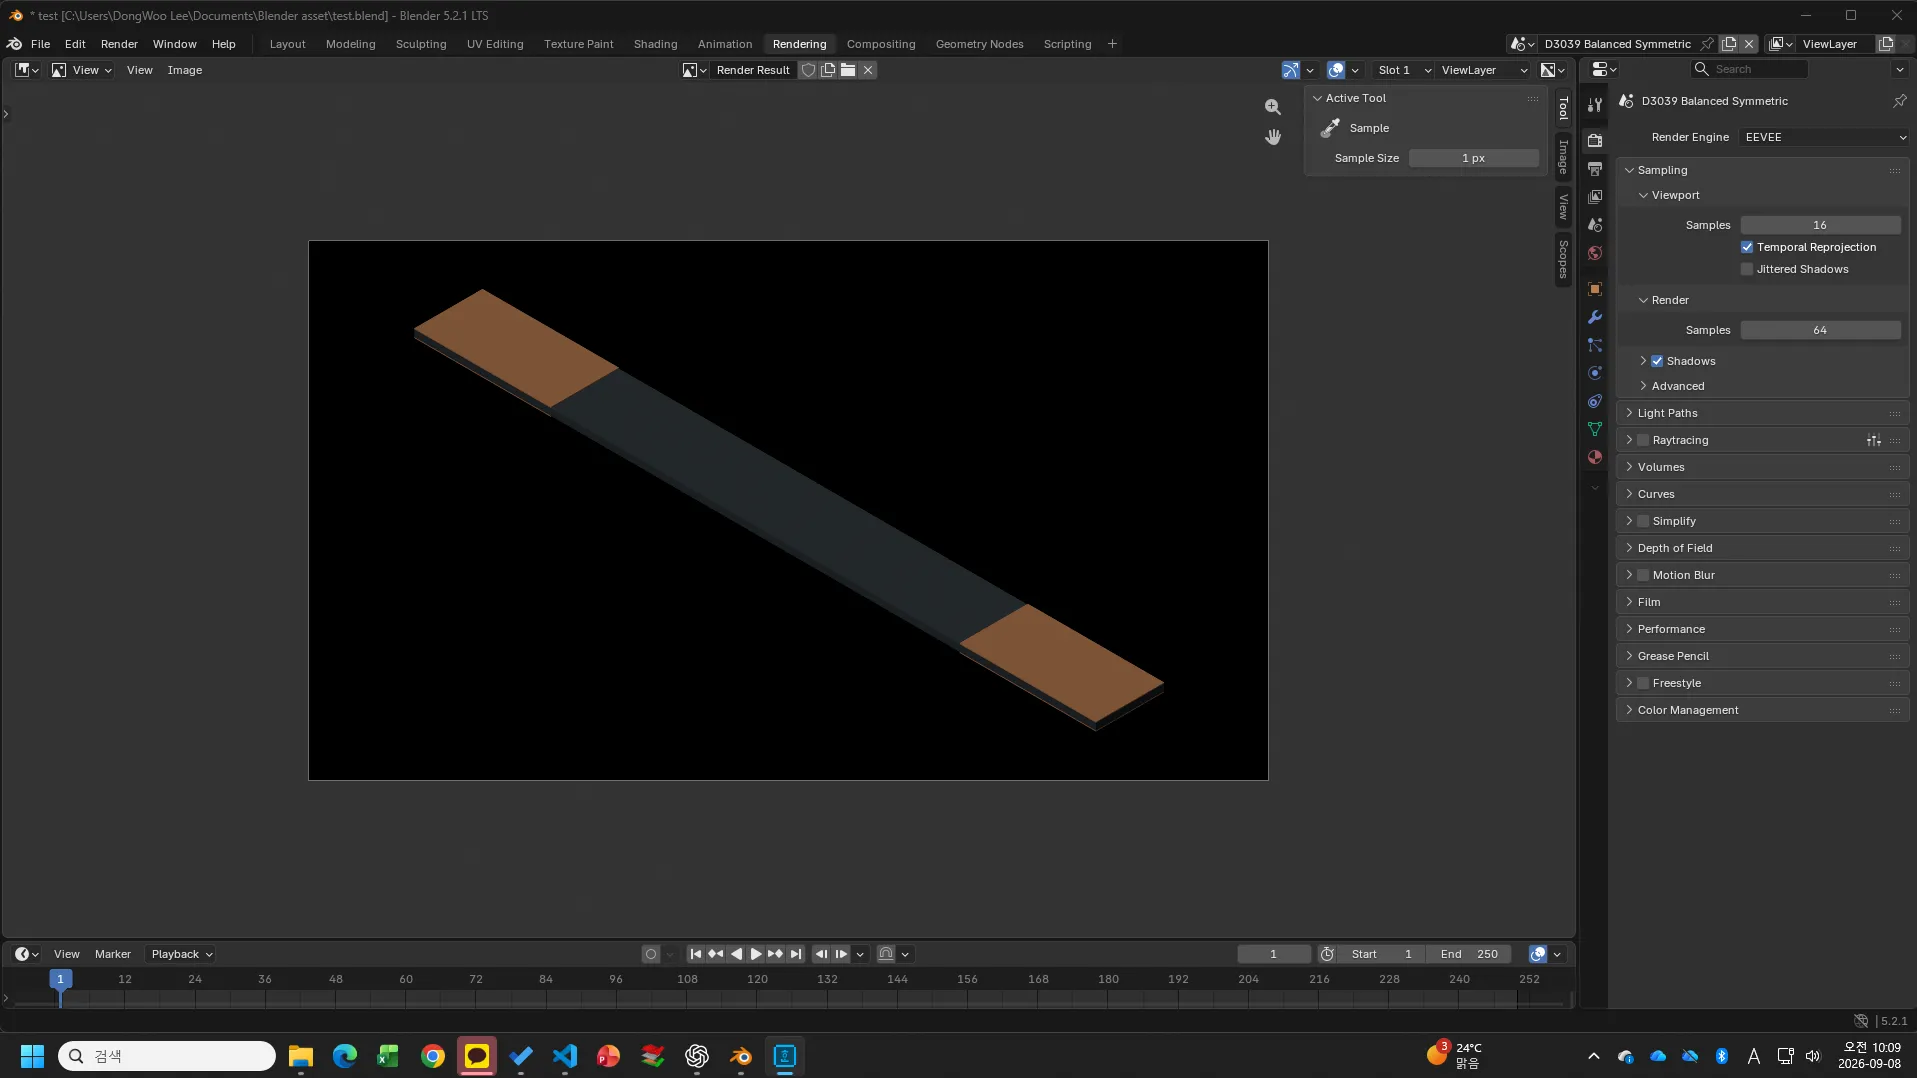
Task: Open Raytracing presets icon
Action: tap(1873, 440)
